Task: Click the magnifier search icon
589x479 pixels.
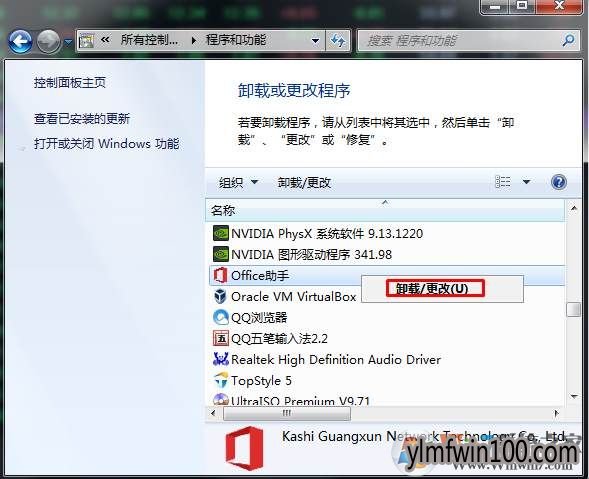Action: [568, 40]
